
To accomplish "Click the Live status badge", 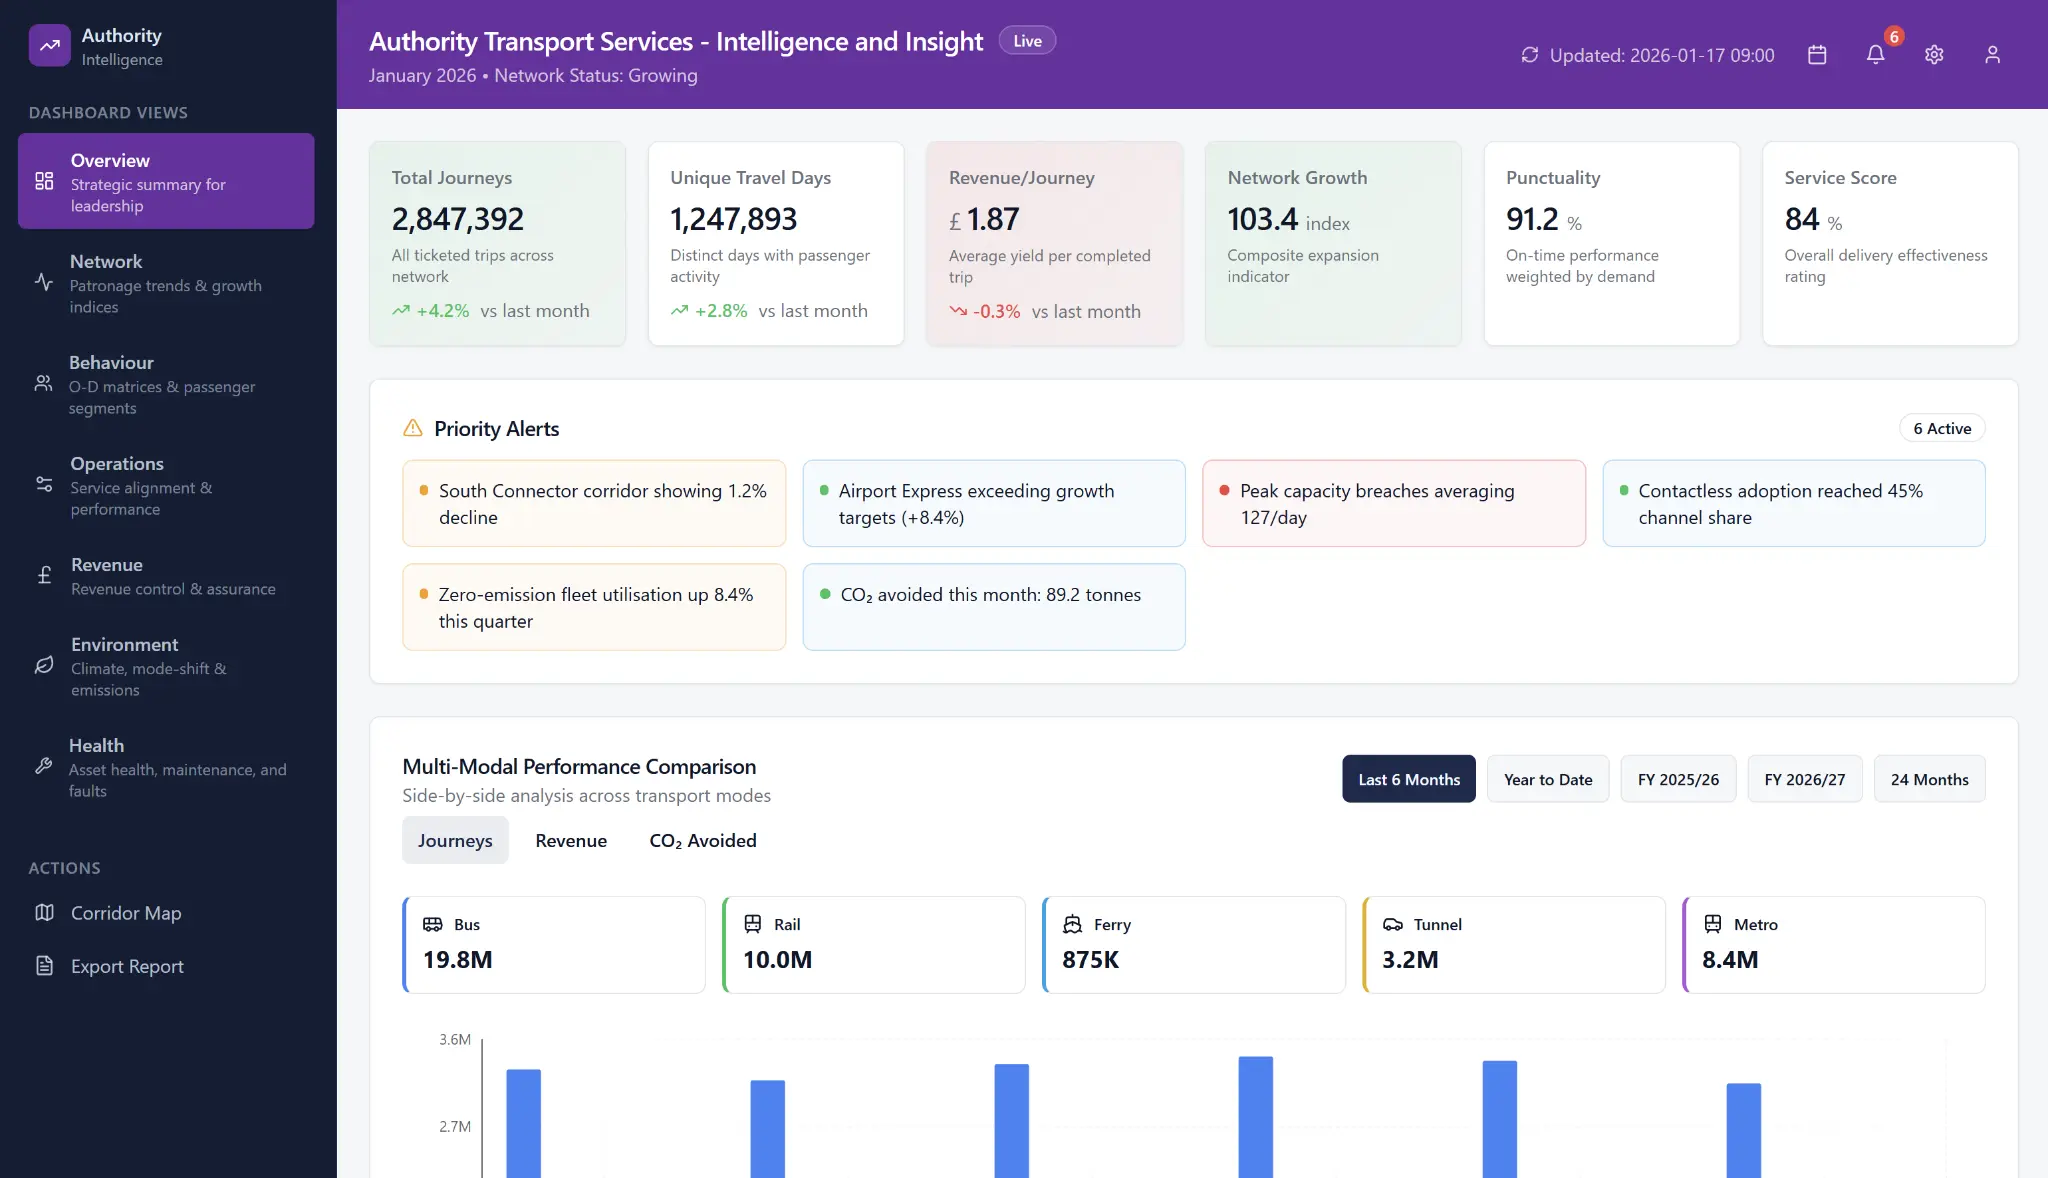I will tap(1026, 40).
